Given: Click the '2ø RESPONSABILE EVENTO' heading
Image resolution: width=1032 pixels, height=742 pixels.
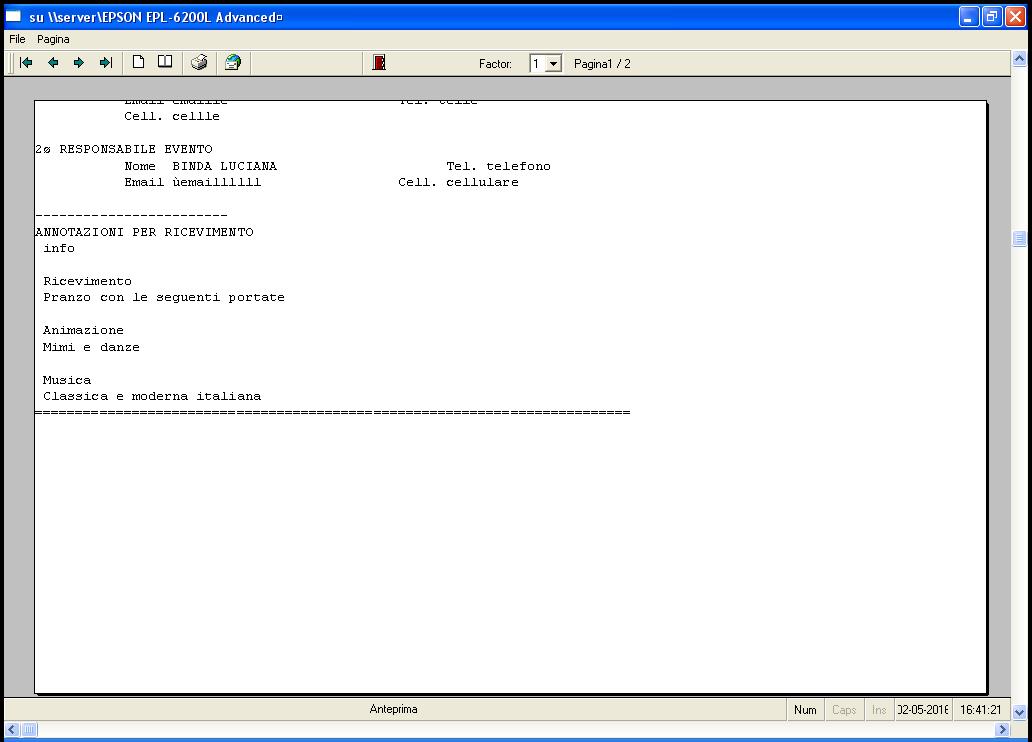Looking at the screenshot, I should click(124, 149).
